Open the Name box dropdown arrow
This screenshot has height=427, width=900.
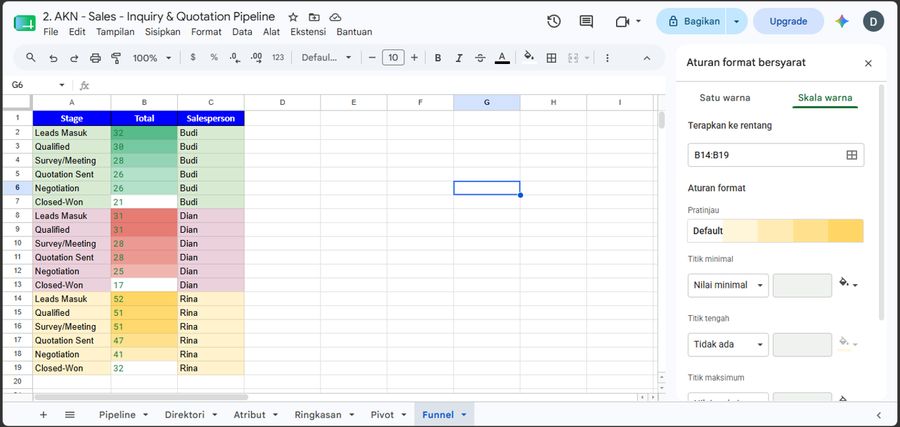coord(62,85)
